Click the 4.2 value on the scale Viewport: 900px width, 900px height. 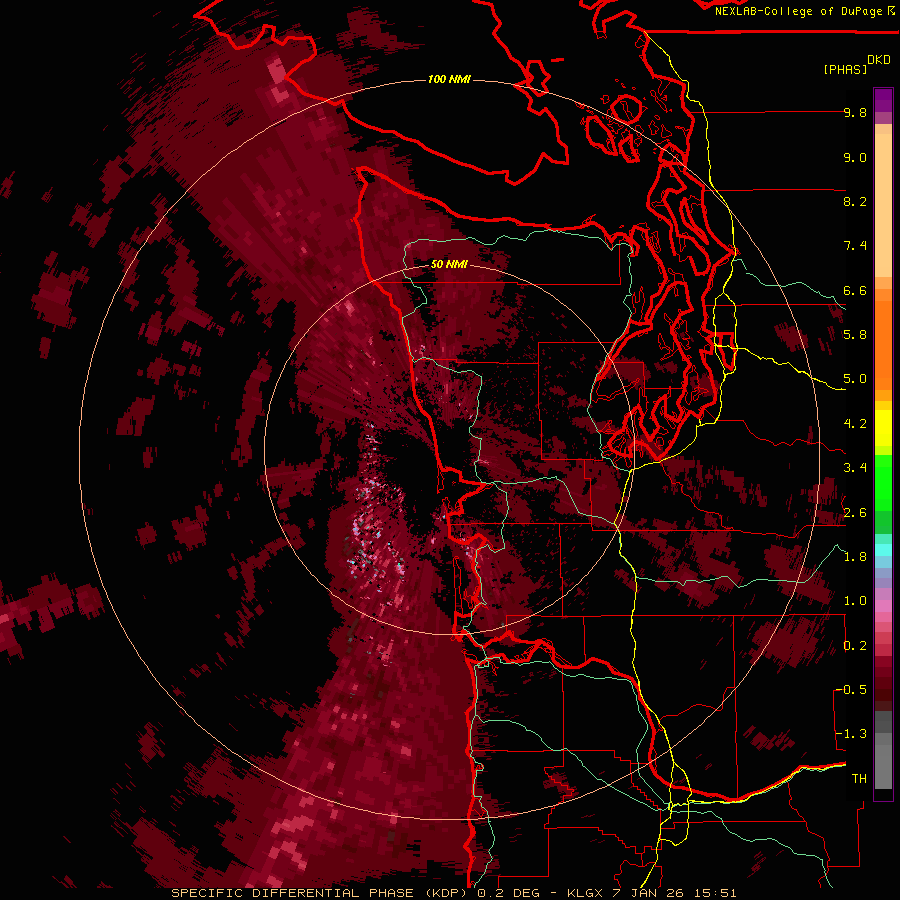855,424
